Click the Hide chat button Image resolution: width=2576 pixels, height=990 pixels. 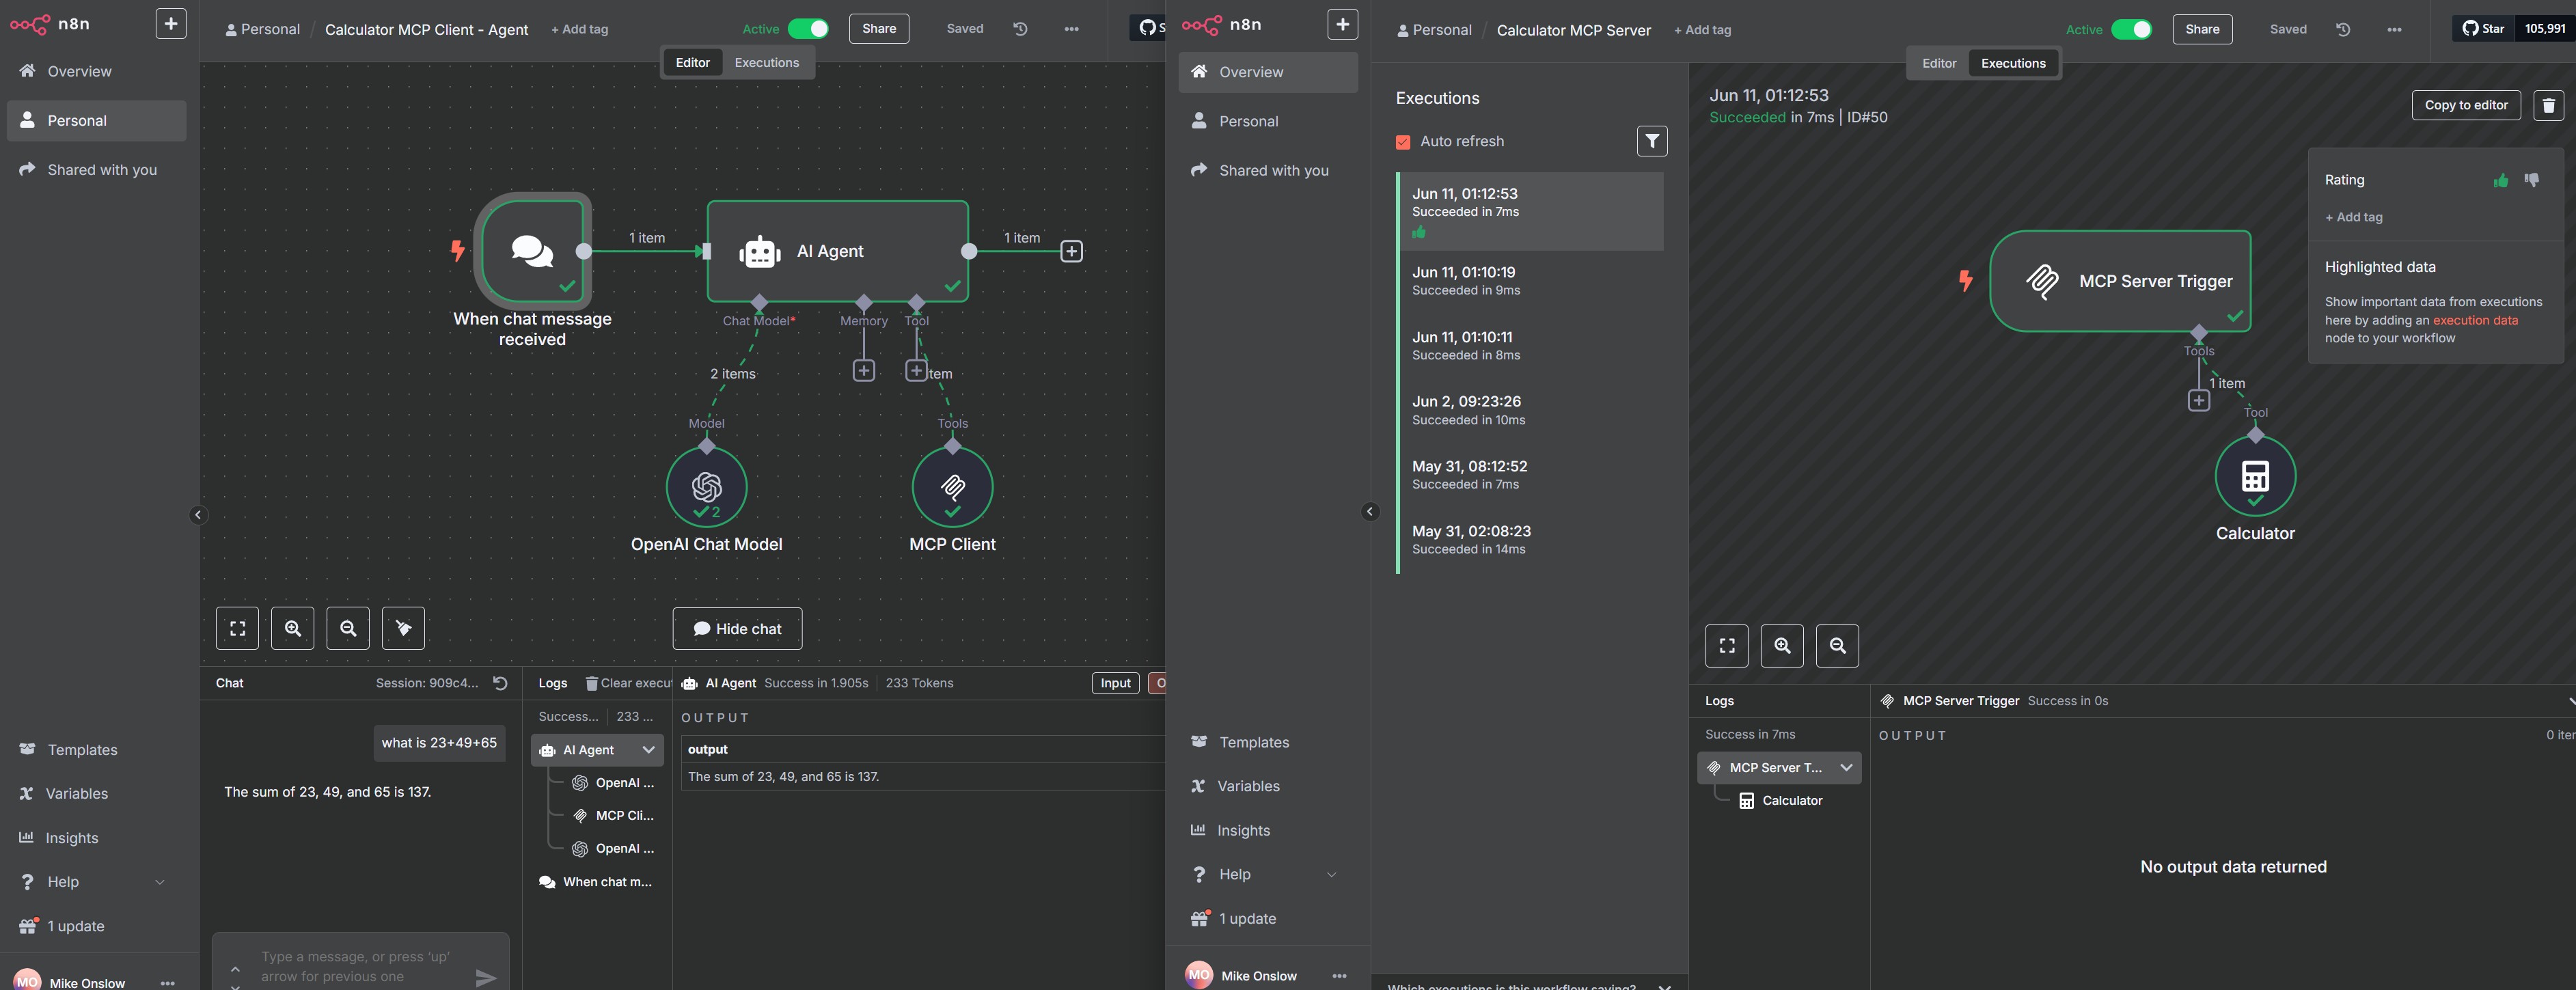tap(737, 629)
